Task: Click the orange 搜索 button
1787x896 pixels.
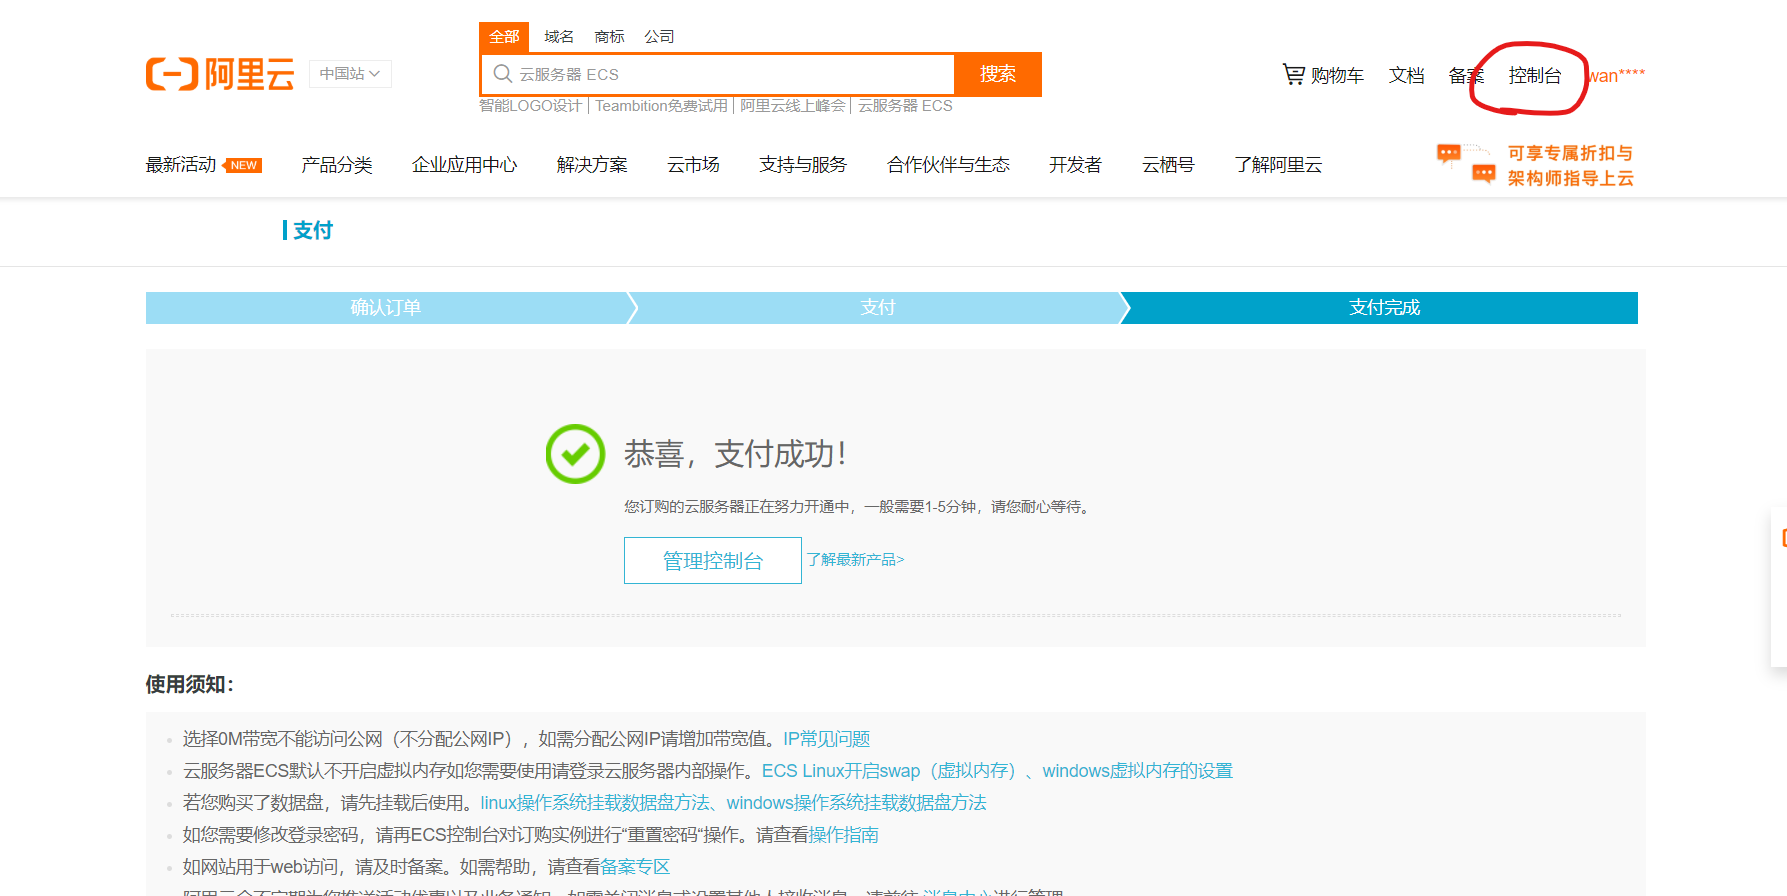Action: (x=998, y=74)
